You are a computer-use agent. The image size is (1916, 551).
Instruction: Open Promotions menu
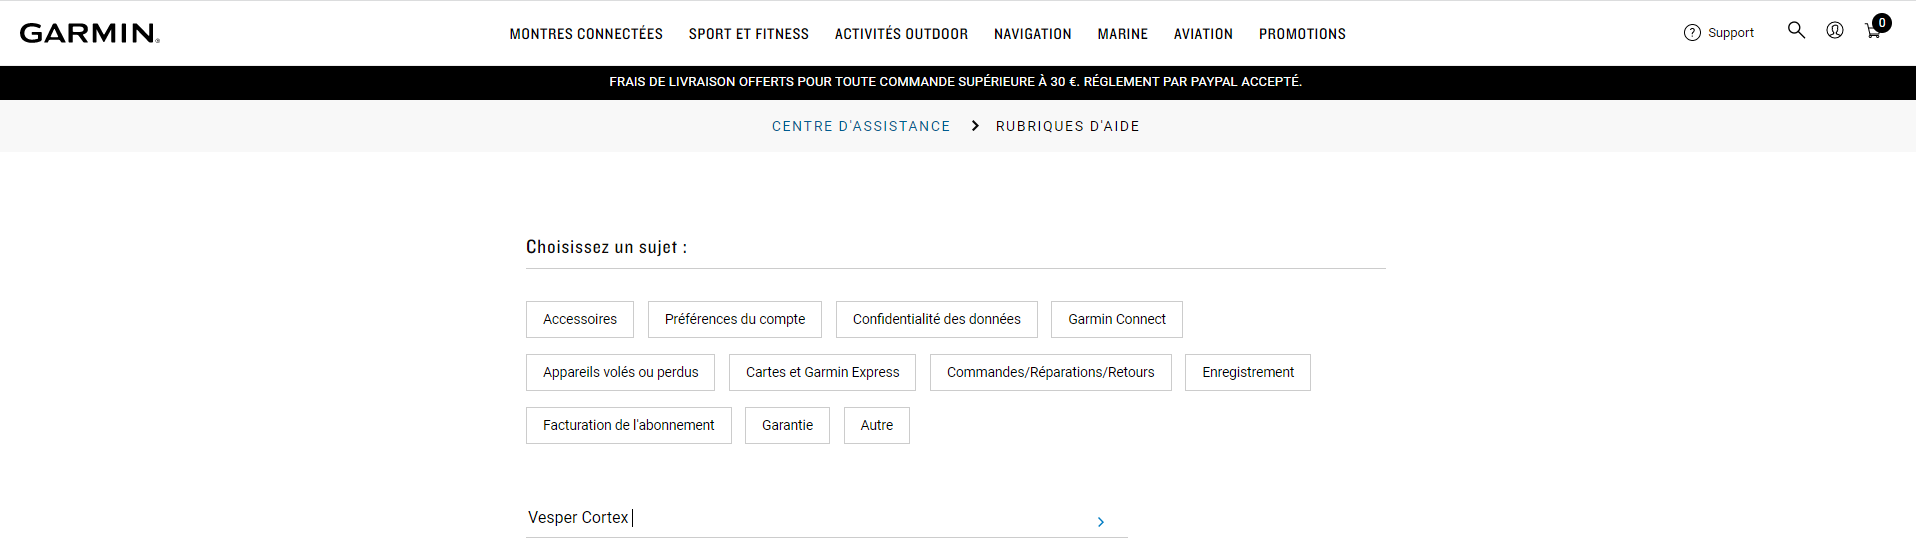click(x=1302, y=34)
